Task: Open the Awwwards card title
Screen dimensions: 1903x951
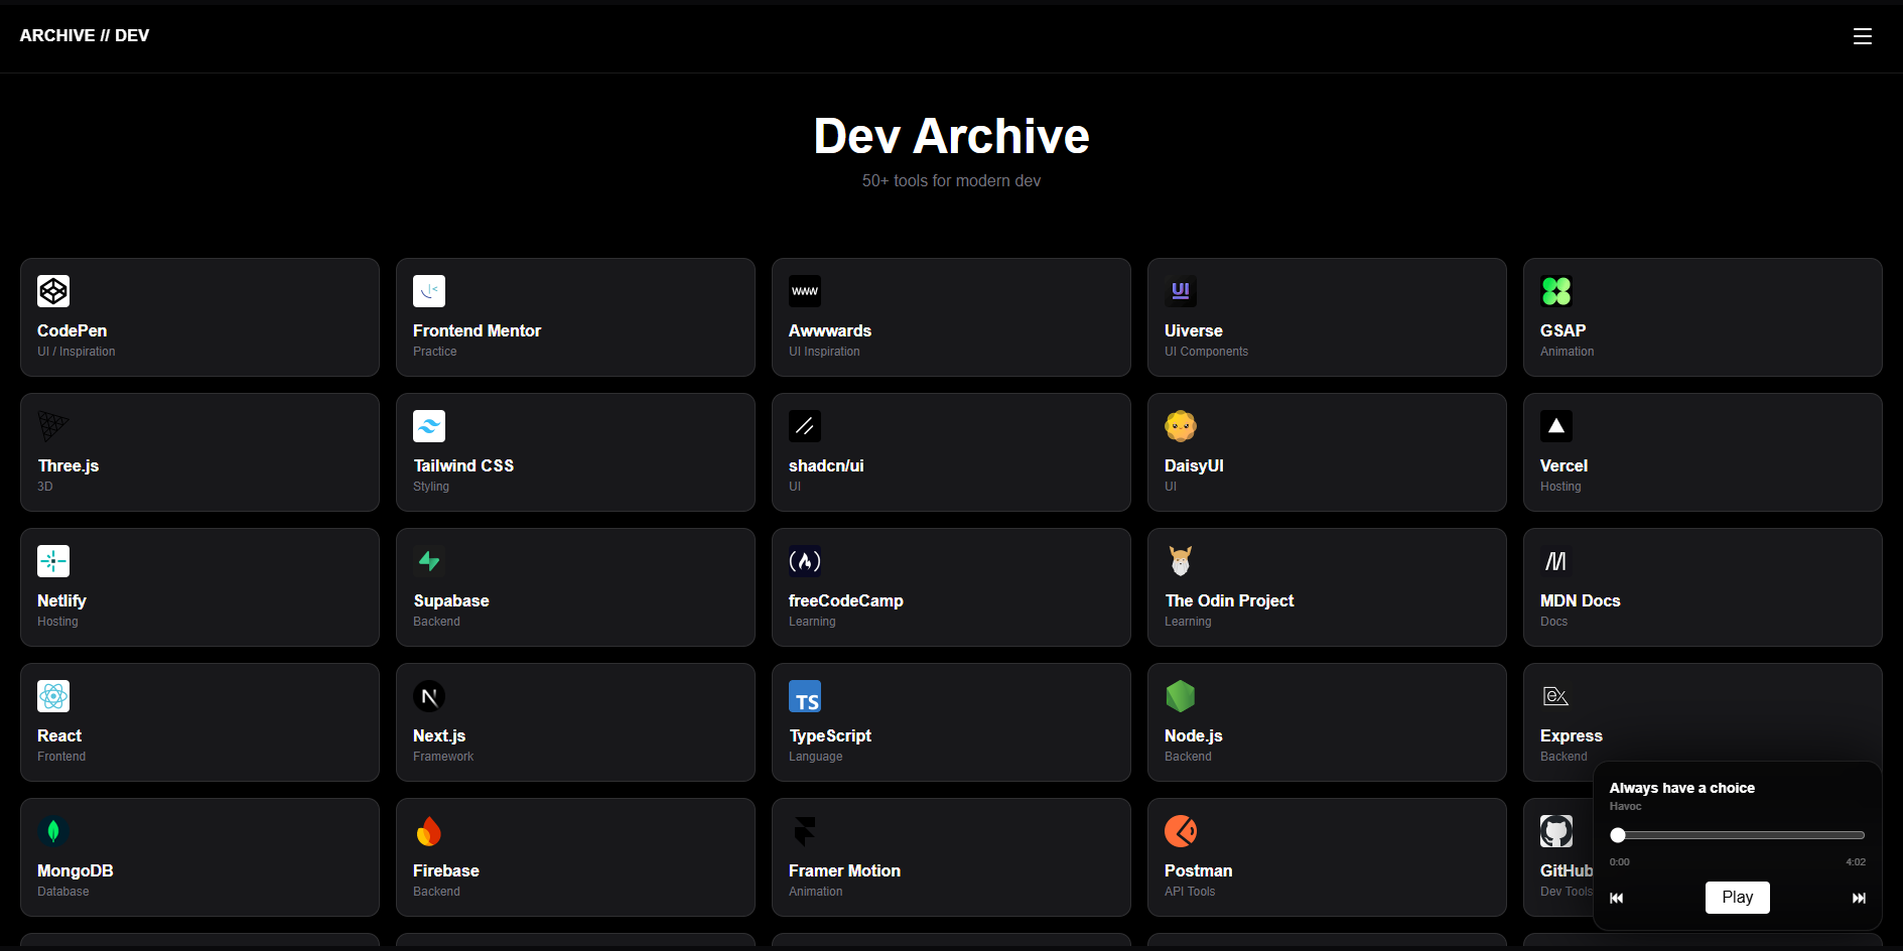Action: (x=830, y=331)
